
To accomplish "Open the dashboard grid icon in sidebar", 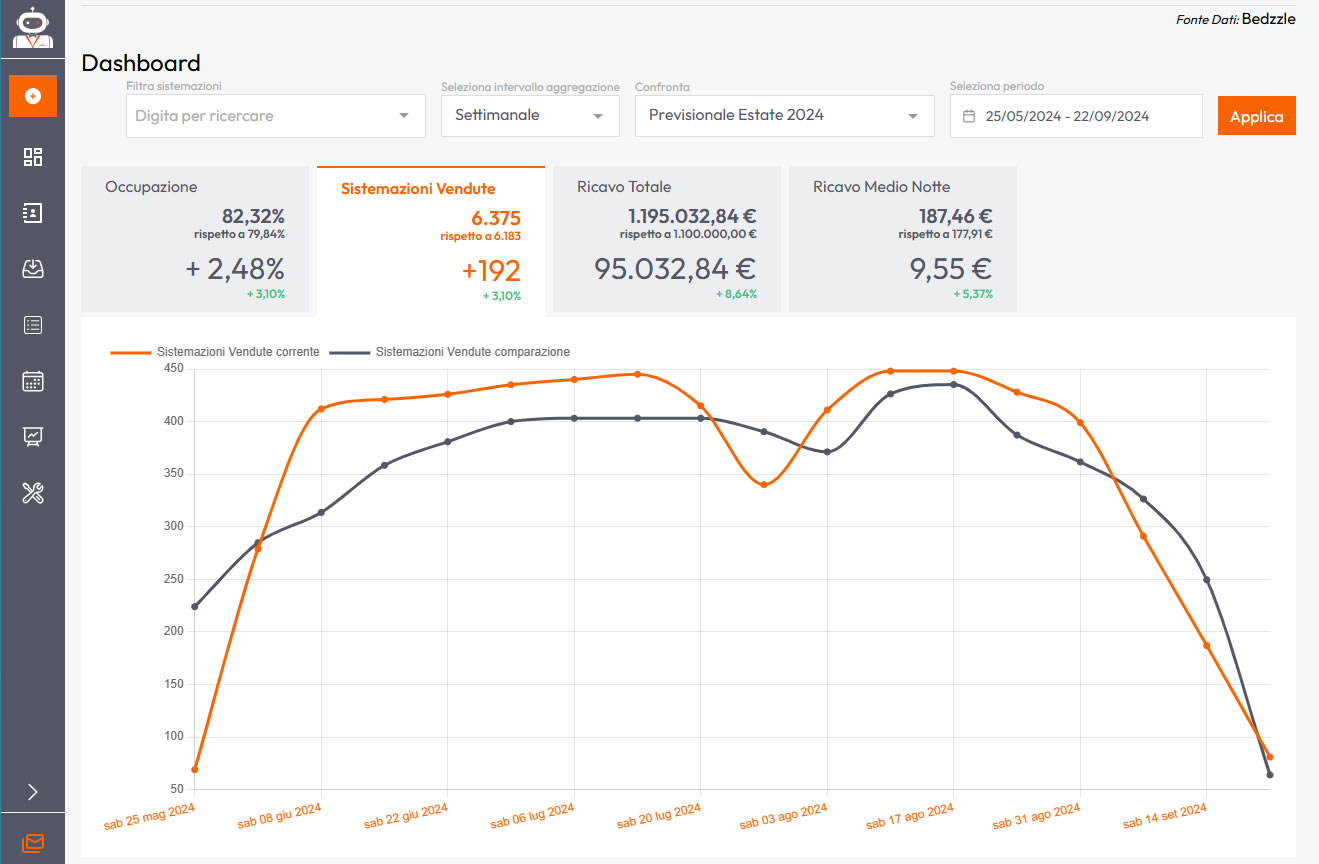I will pyautogui.click(x=33, y=157).
